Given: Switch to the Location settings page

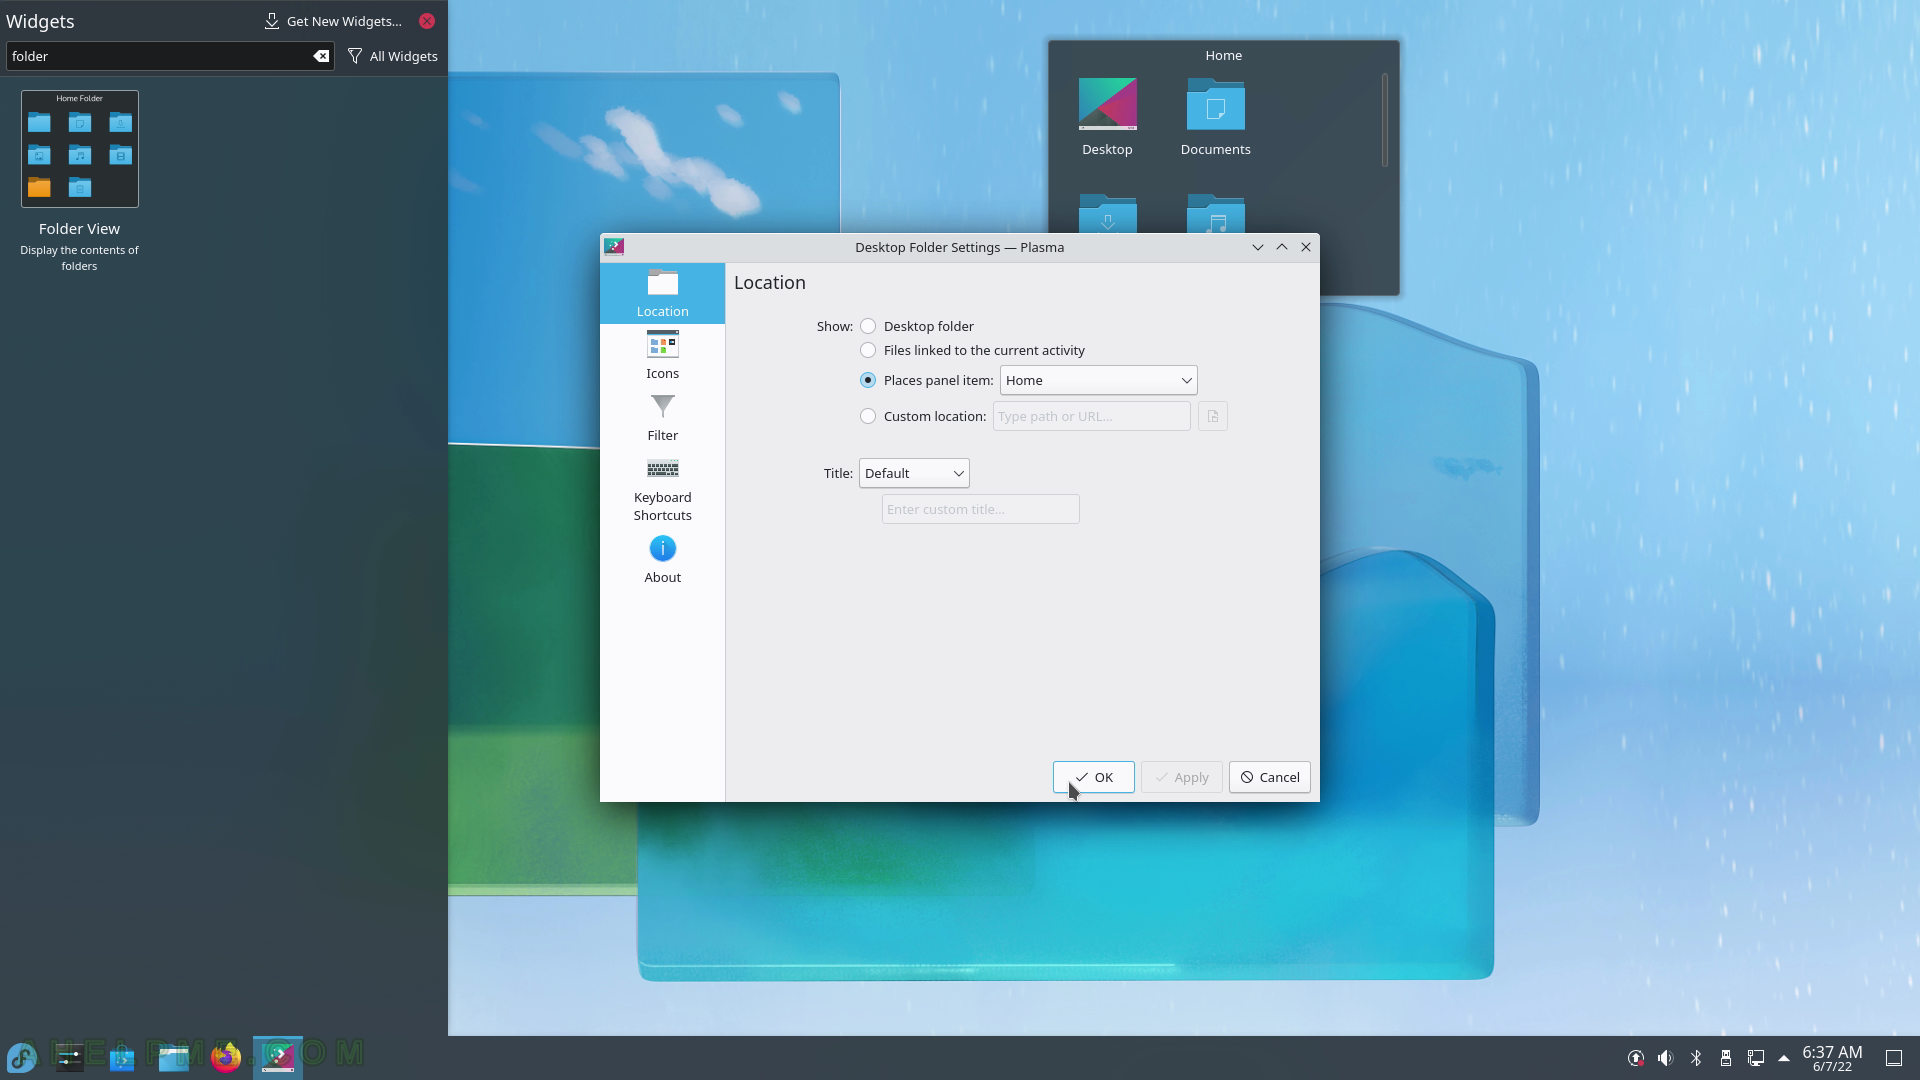Looking at the screenshot, I should (x=662, y=293).
